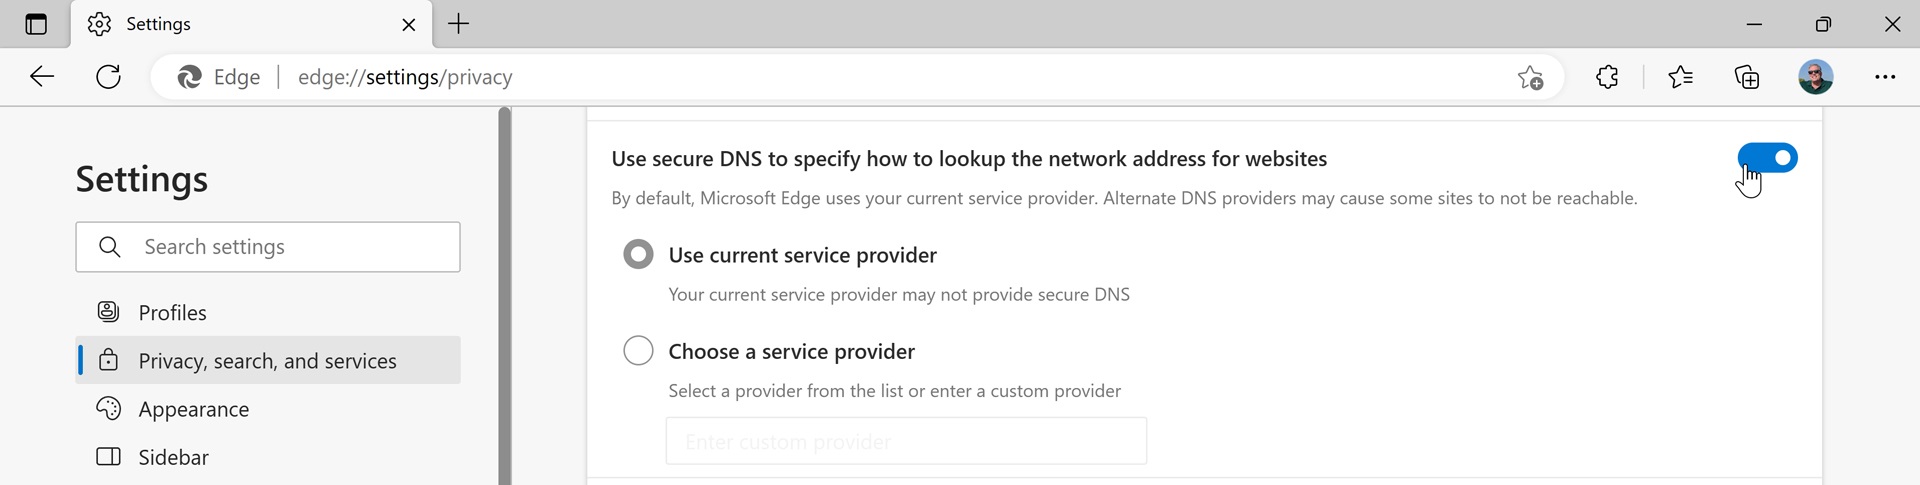Open Privacy, search, and services section
The height and width of the screenshot is (485, 1920).
tap(268, 360)
